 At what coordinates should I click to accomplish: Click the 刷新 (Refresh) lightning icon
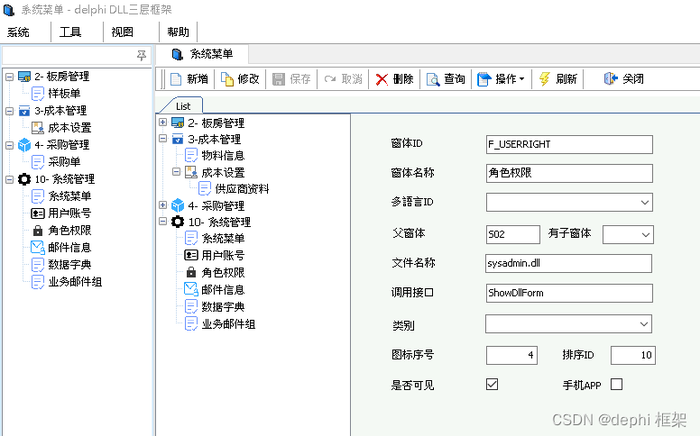(544, 79)
